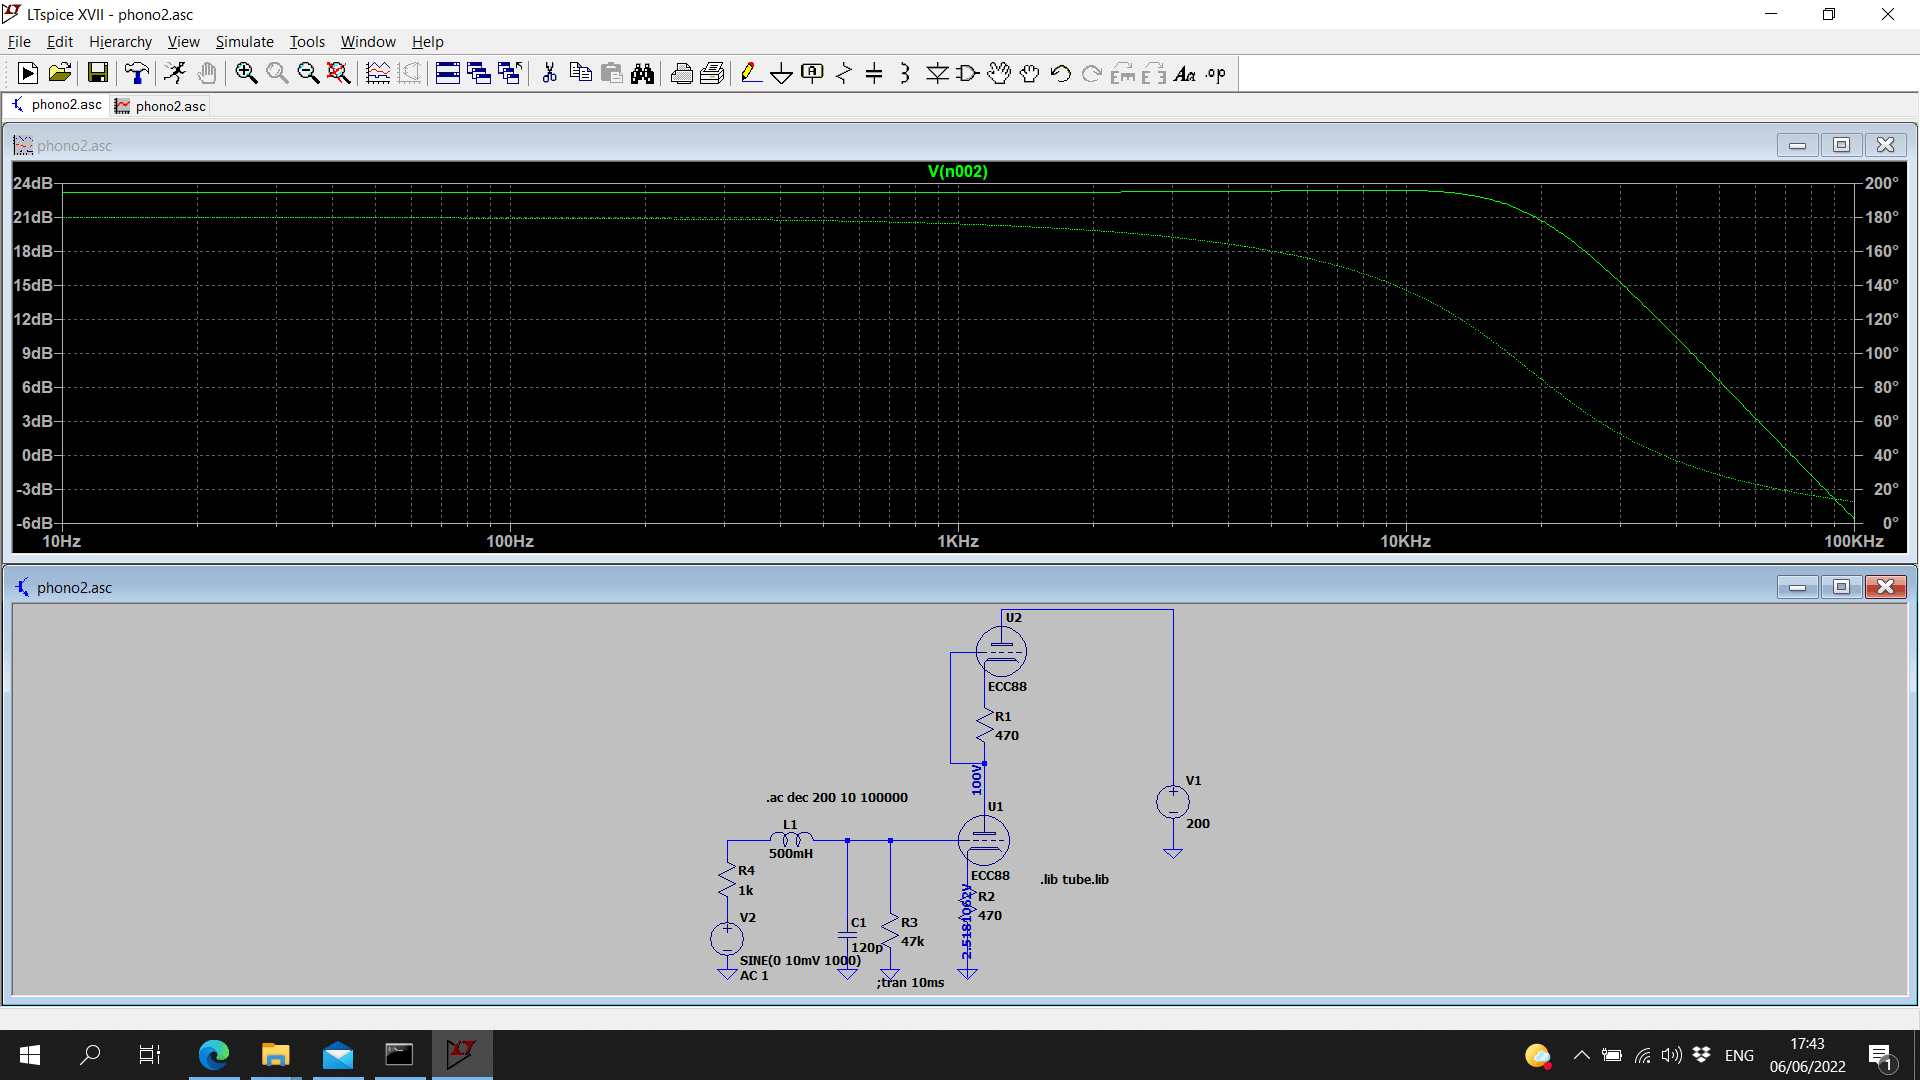Click the close-all-windows toolbar icon
Image resolution: width=1920 pixels, height=1080 pixels.
coord(510,73)
